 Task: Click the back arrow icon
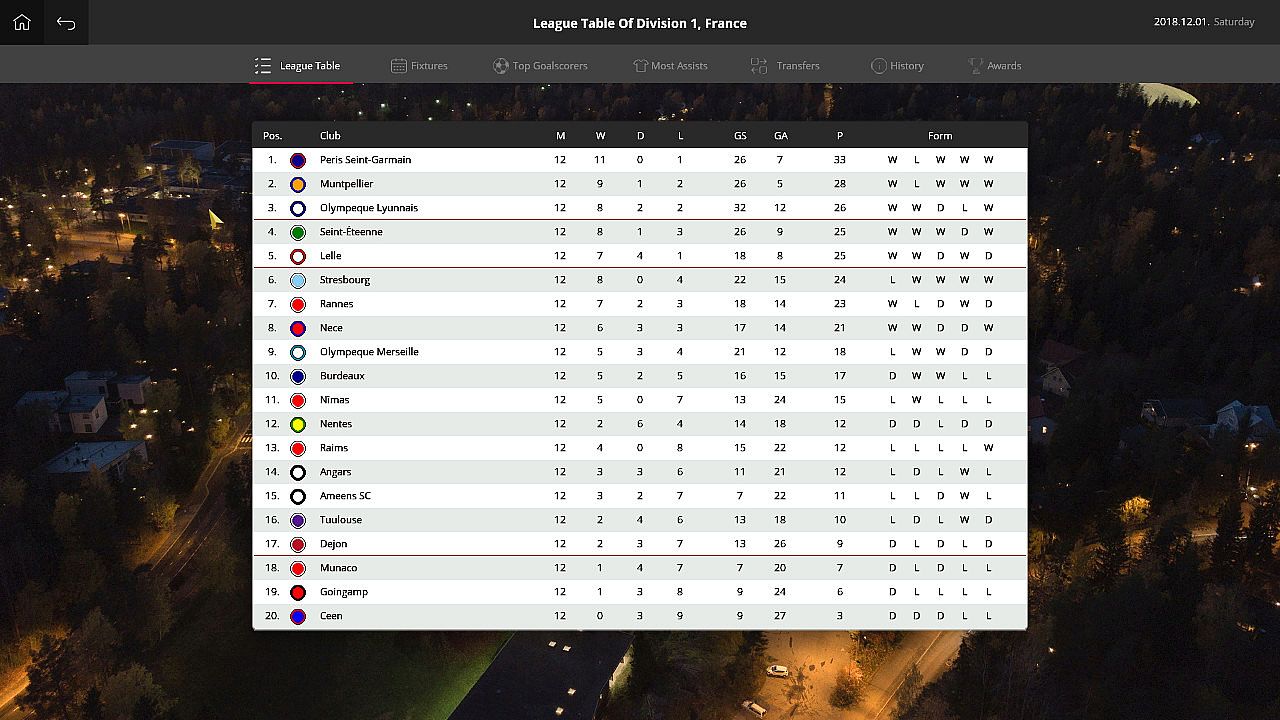66,23
